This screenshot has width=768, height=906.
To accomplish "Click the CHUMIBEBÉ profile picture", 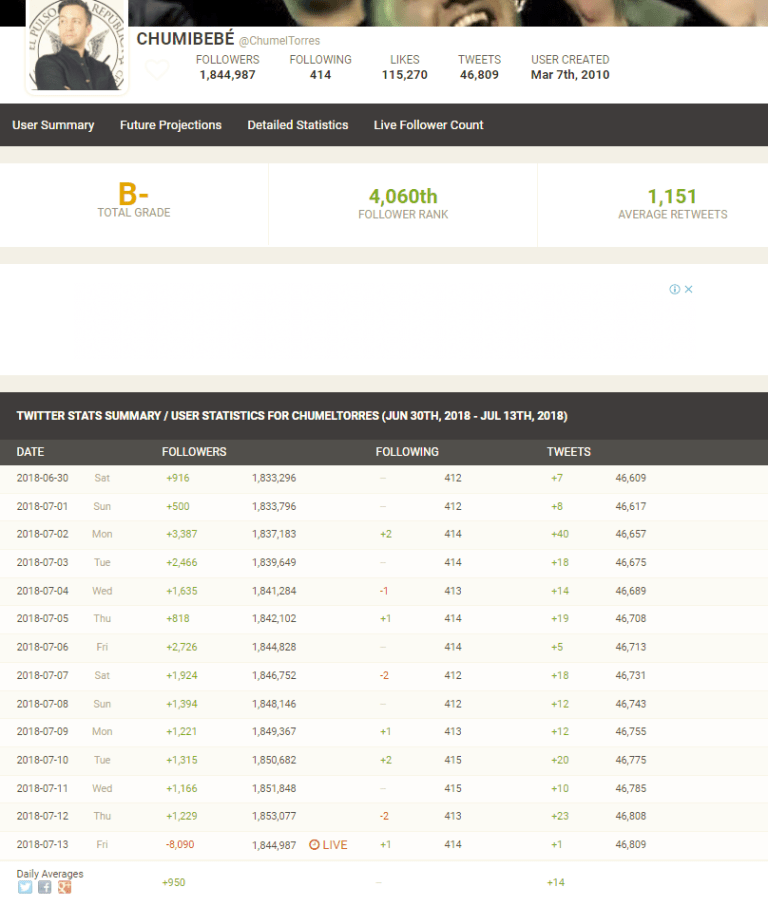I will [77, 45].
